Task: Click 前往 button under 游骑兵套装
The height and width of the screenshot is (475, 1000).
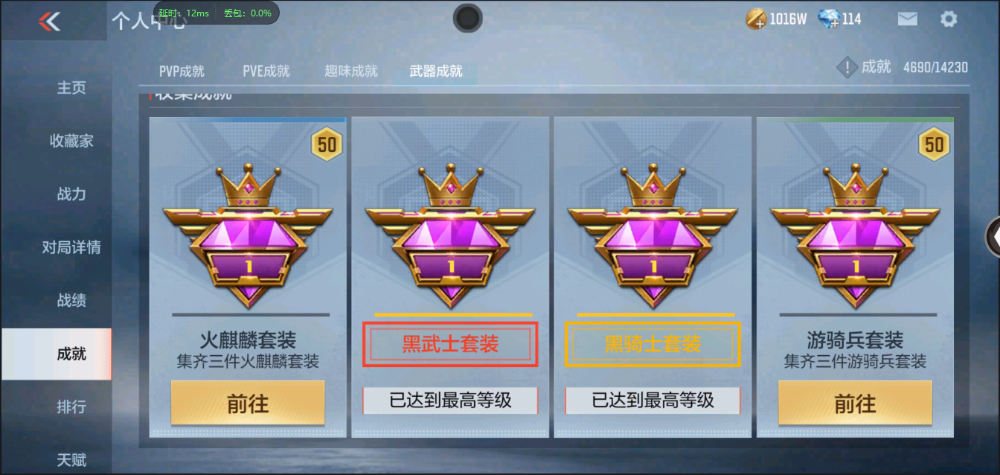Action: [x=855, y=403]
